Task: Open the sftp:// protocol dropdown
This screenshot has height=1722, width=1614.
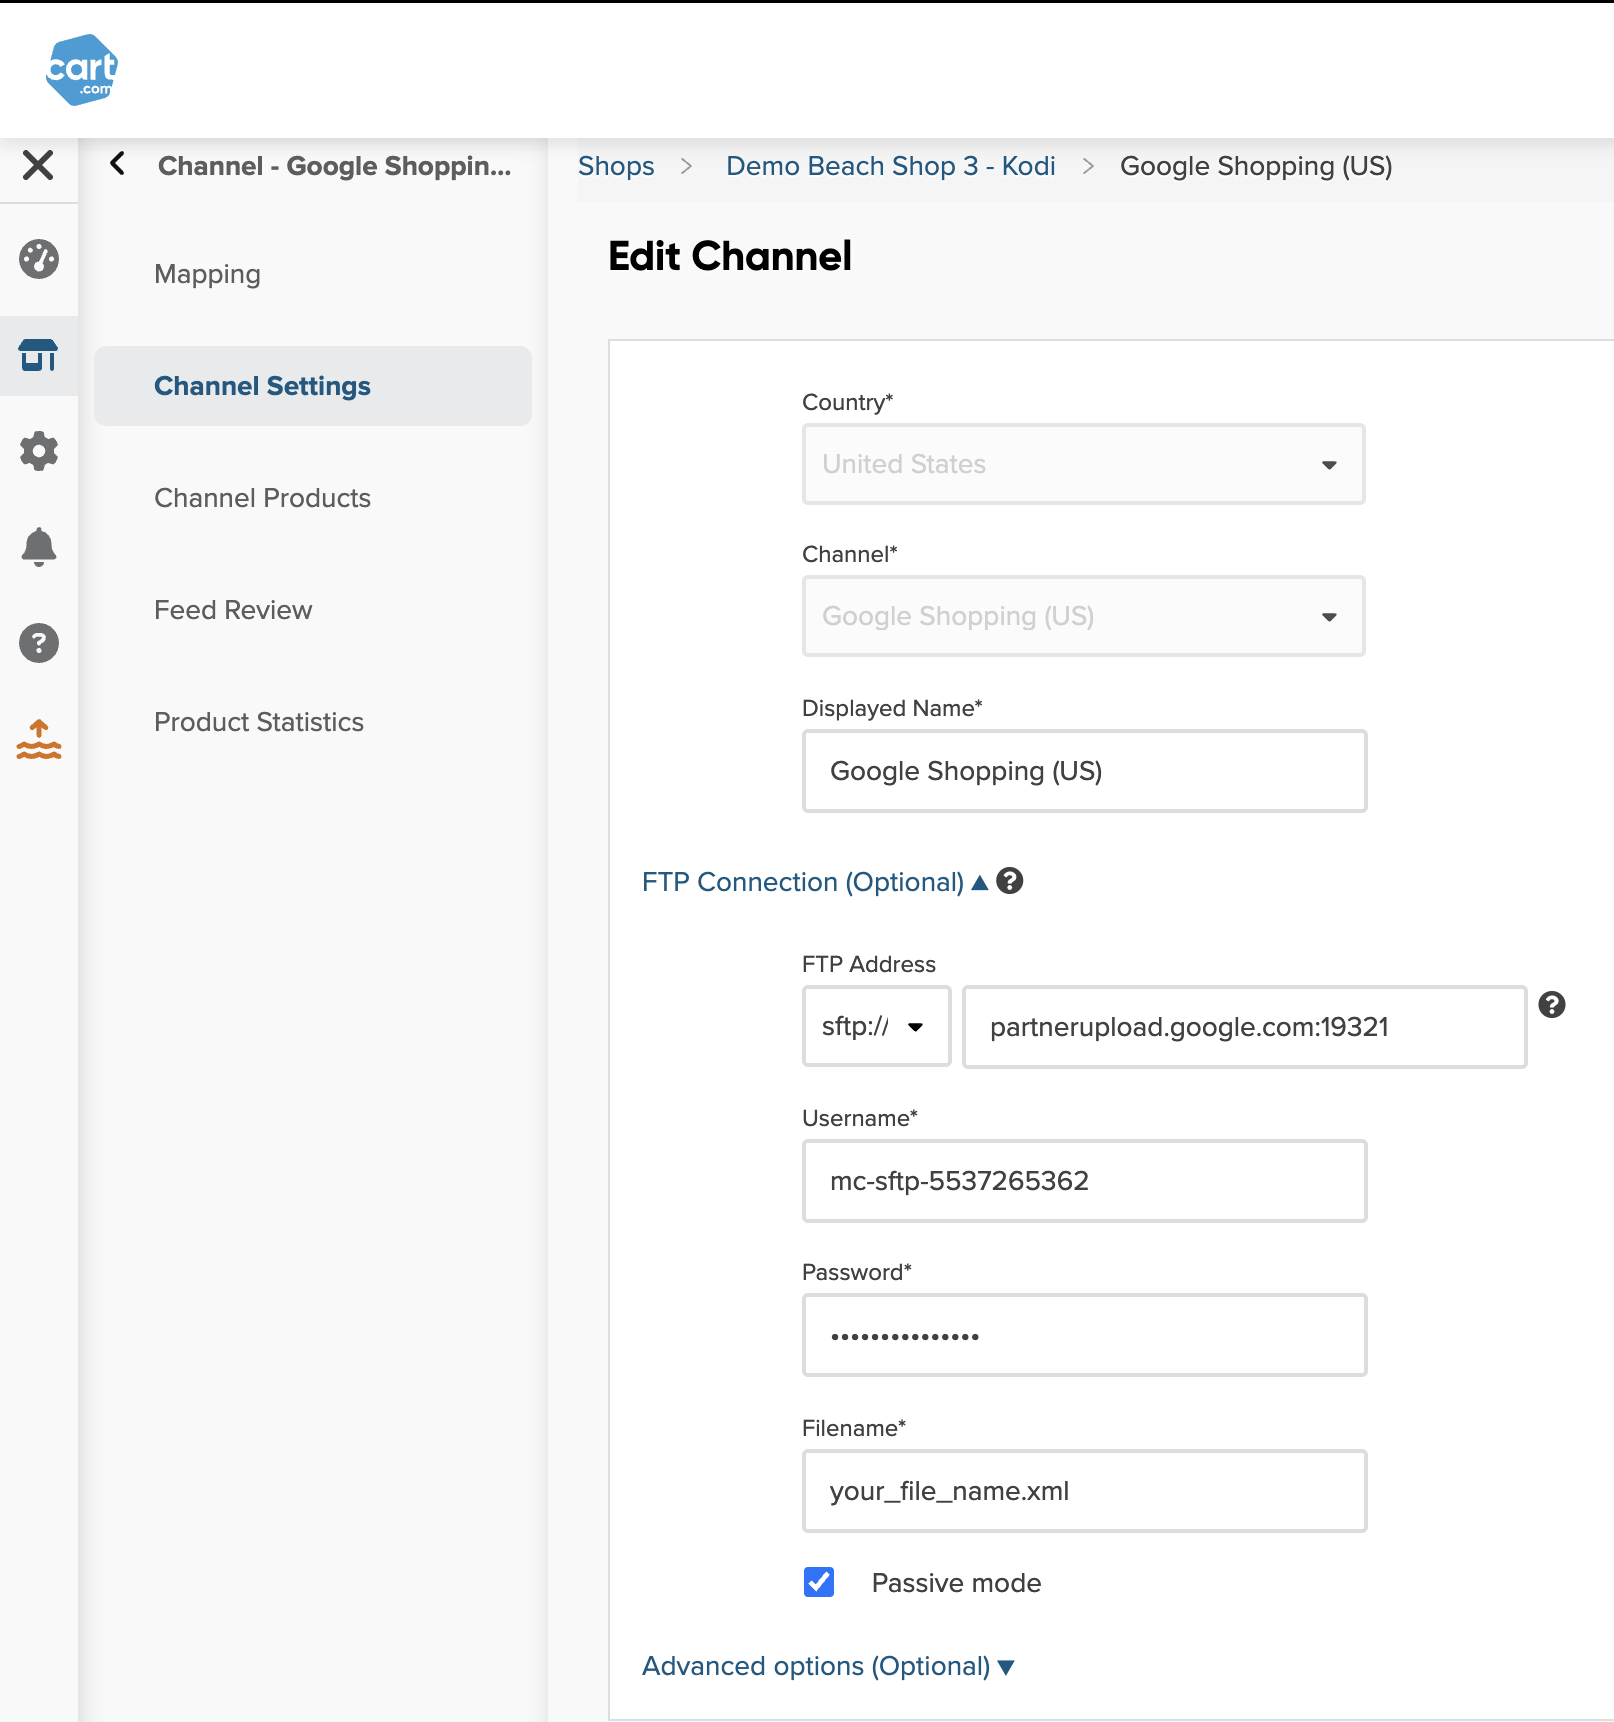Action: pos(877,1026)
